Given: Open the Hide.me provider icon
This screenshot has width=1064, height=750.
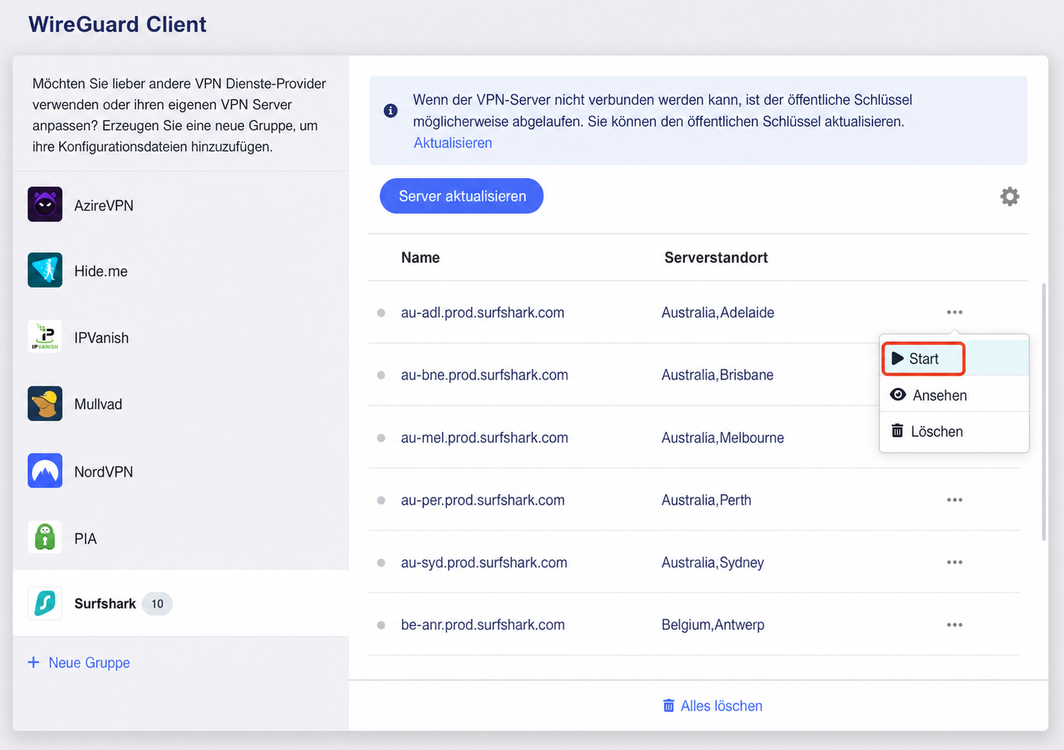Looking at the screenshot, I should [45, 270].
